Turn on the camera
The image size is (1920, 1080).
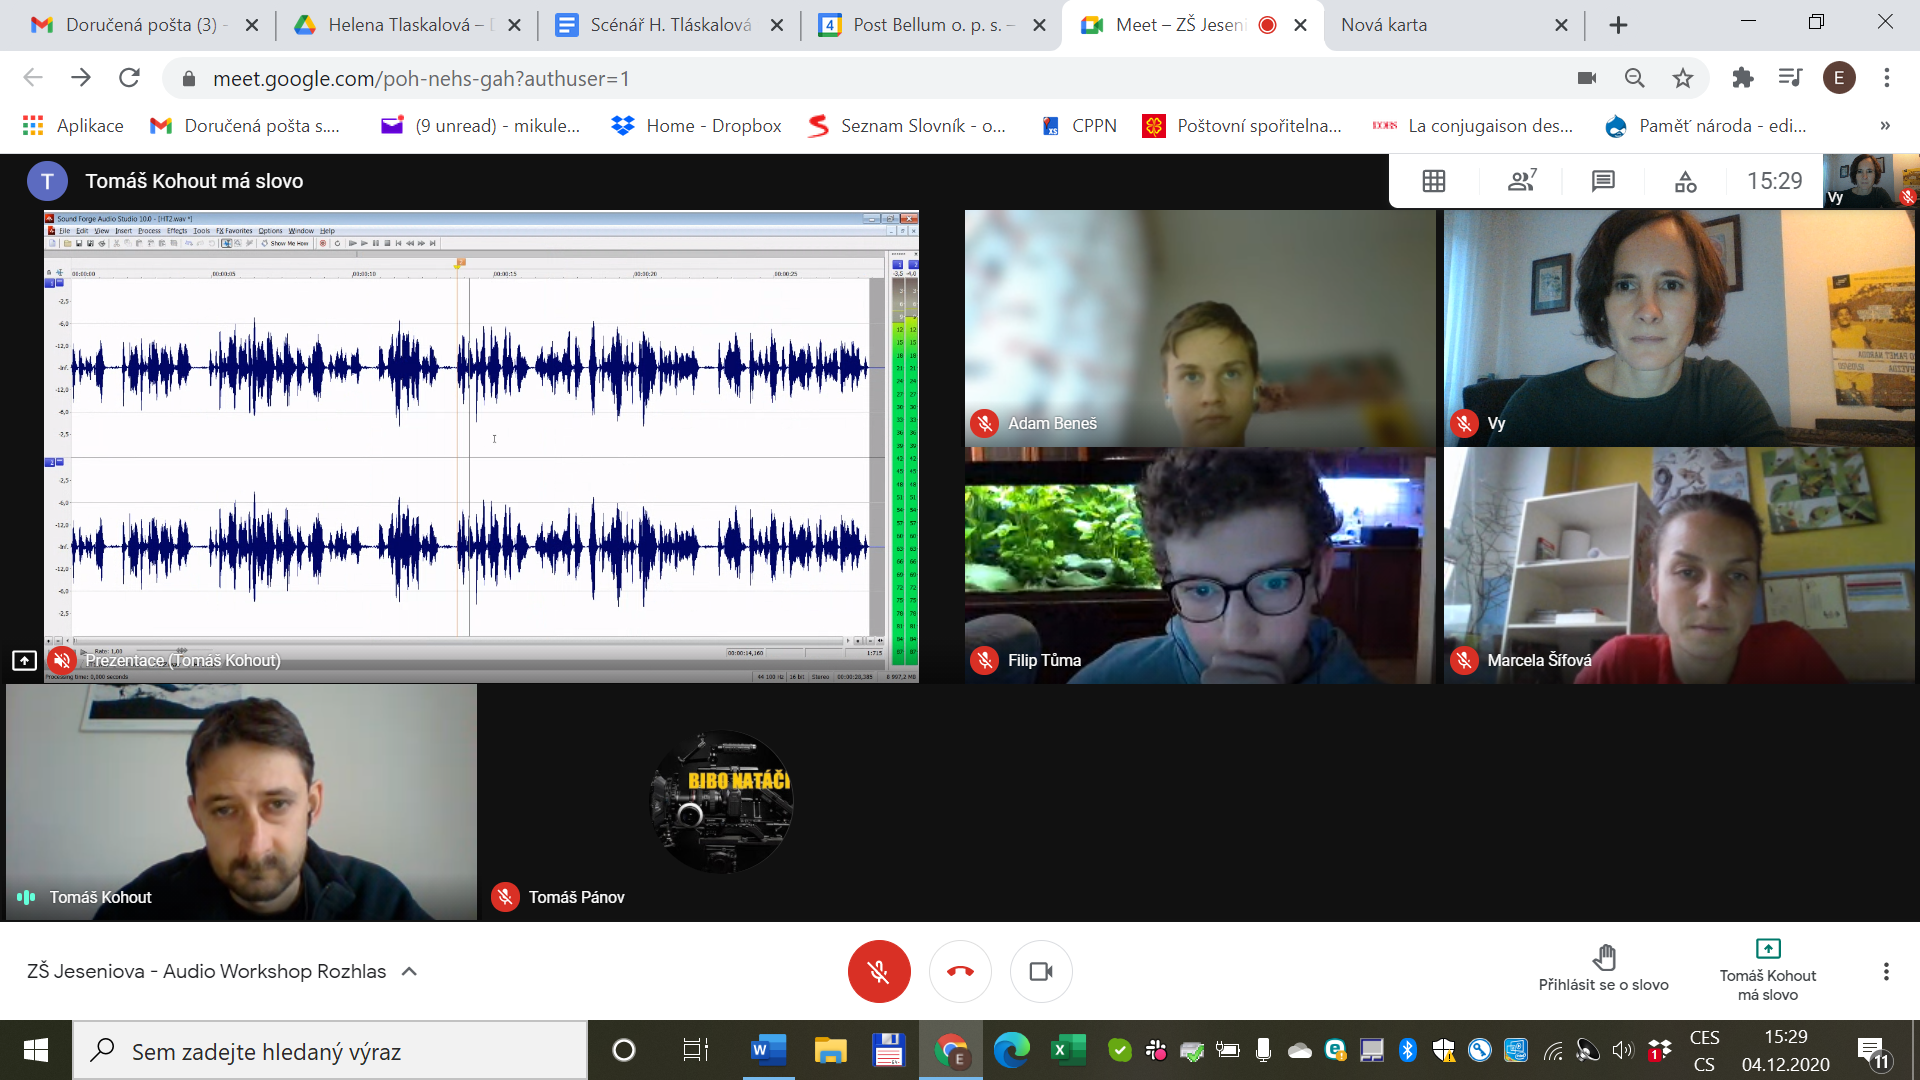click(x=1041, y=971)
